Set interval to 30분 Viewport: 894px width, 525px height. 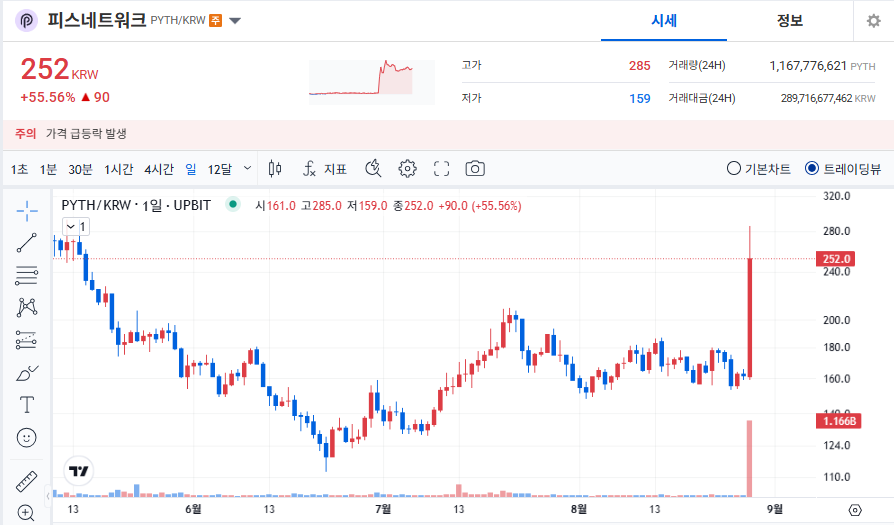click(x=80, y=169)
